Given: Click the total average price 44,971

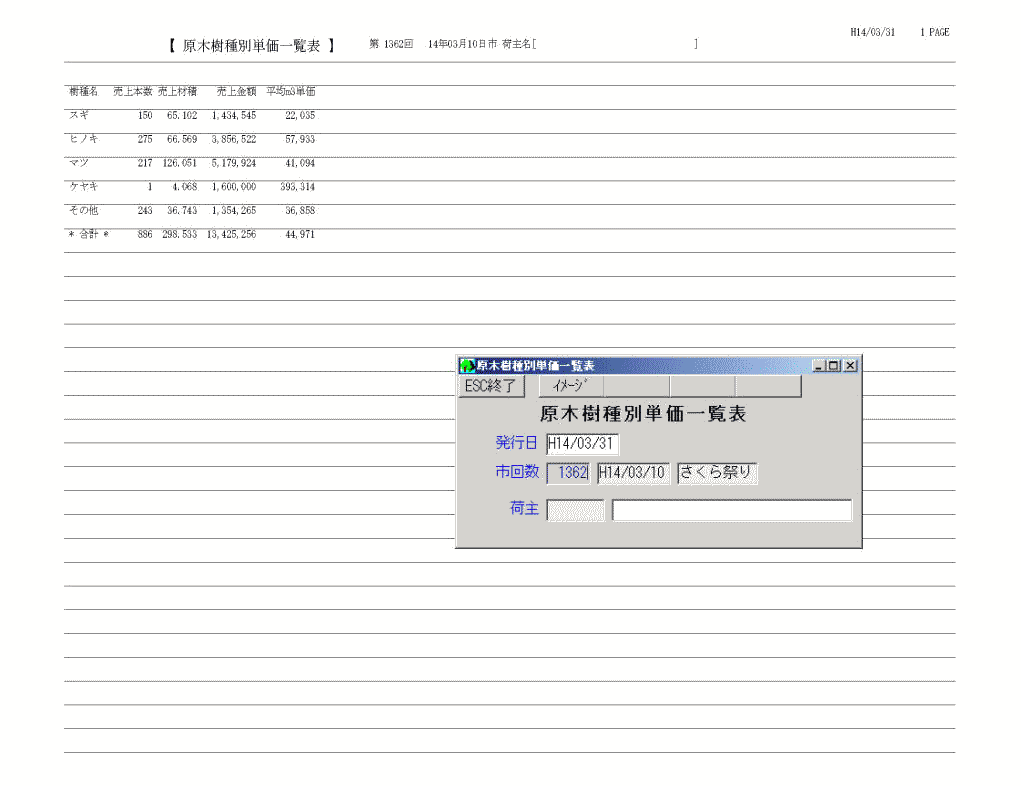Looking at the screenshot, I should click(300, 234).
